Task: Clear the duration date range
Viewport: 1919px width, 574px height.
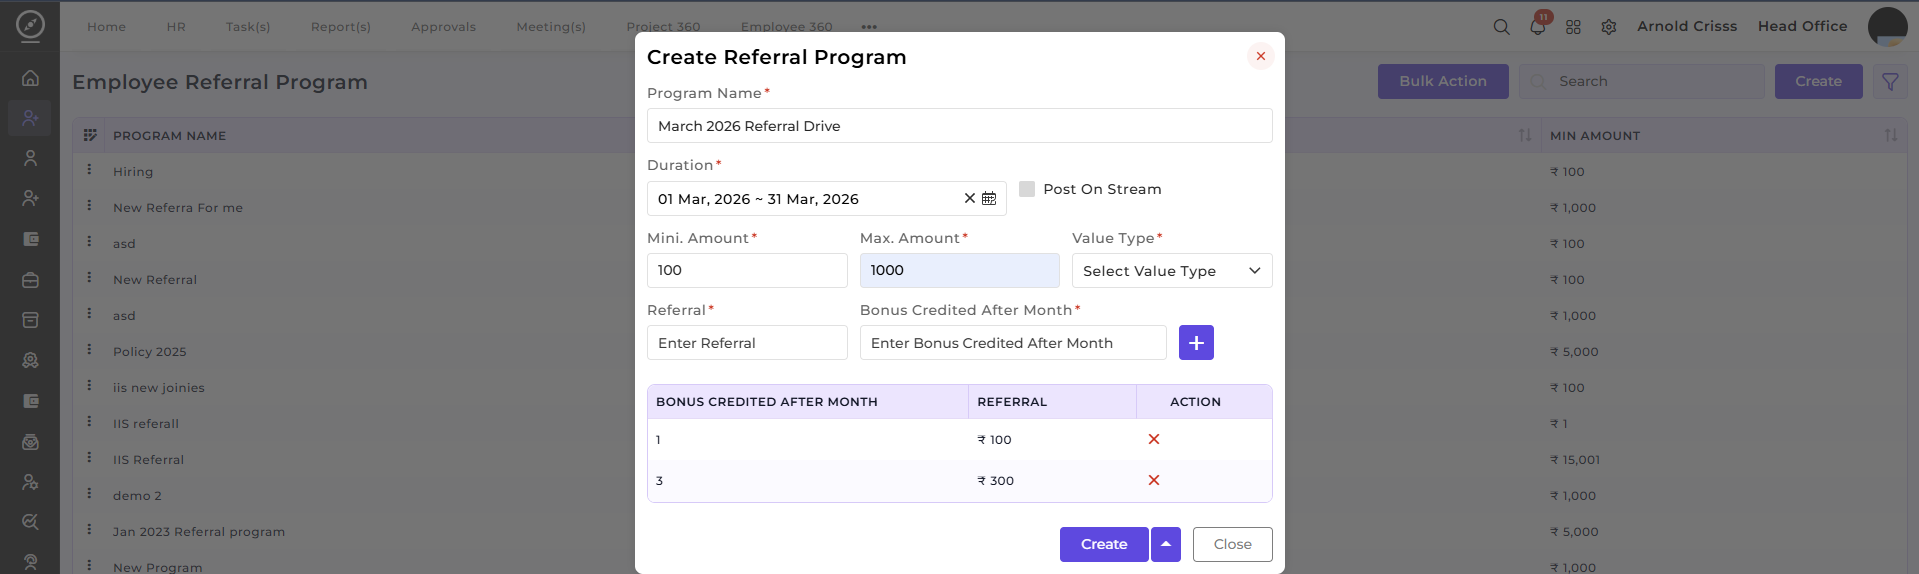Action: [969, 198]
